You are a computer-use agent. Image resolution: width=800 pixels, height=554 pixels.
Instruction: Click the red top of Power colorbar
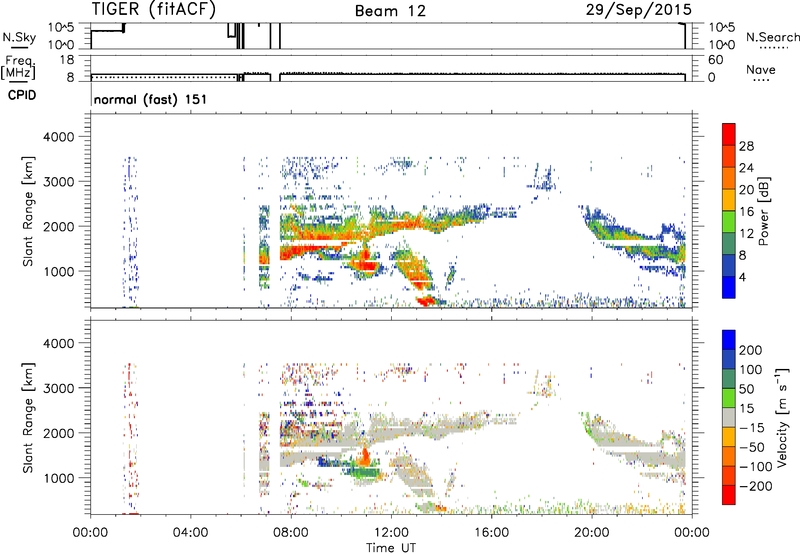tap(729, 135)
